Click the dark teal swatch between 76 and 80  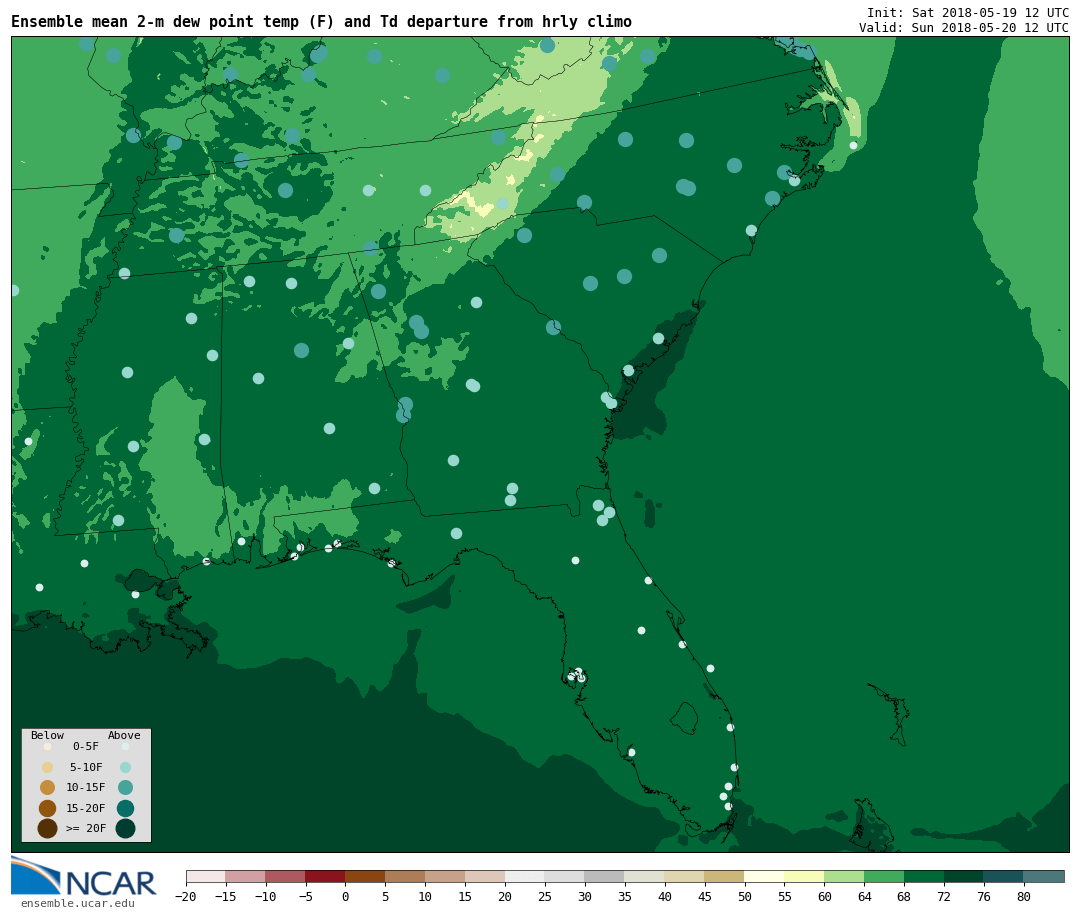coord(1005,876)
